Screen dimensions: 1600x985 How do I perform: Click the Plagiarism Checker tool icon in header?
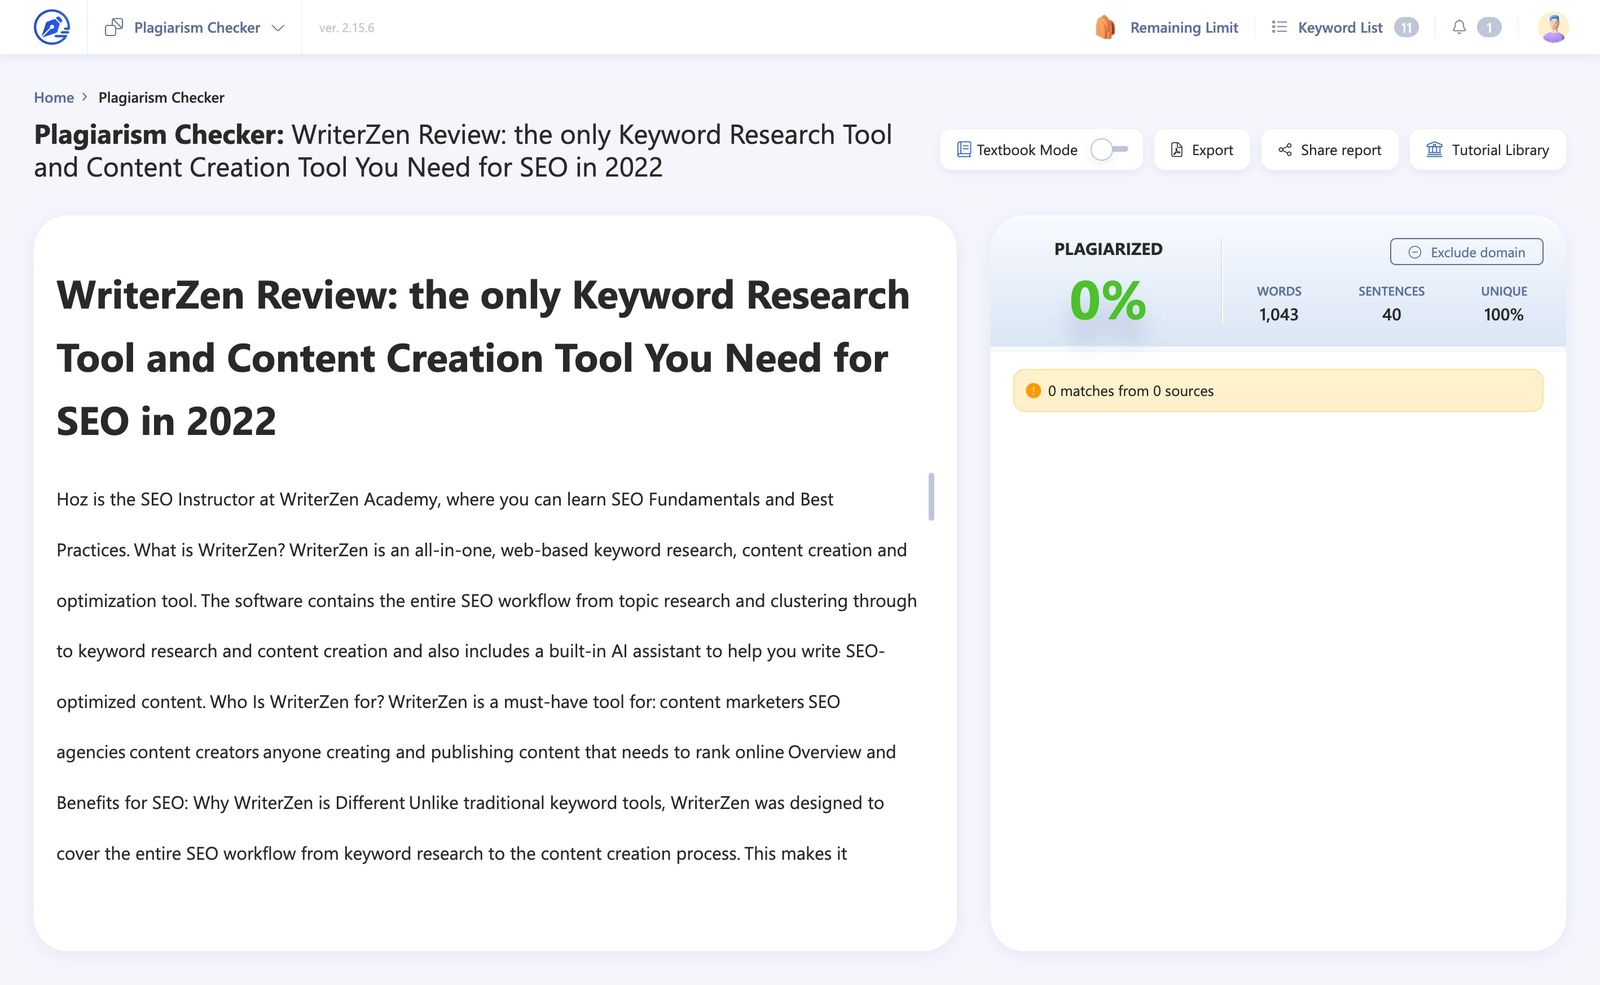(x=114, y=27)
